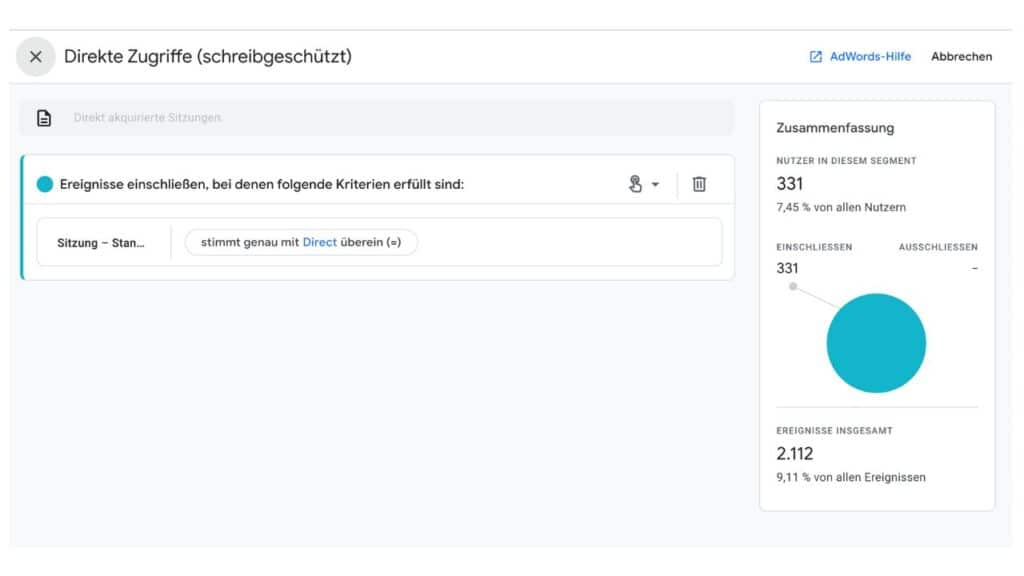The height and width of the screenshot is (576, 1024).
Task: Switch to the AUSSCHLIESSEN tab
Action: (938, 246)
